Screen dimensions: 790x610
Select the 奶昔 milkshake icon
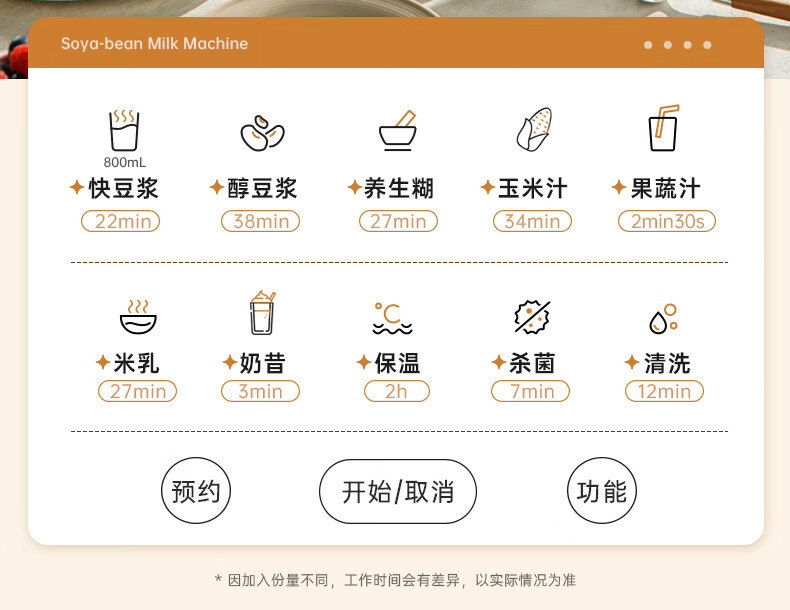262,313
